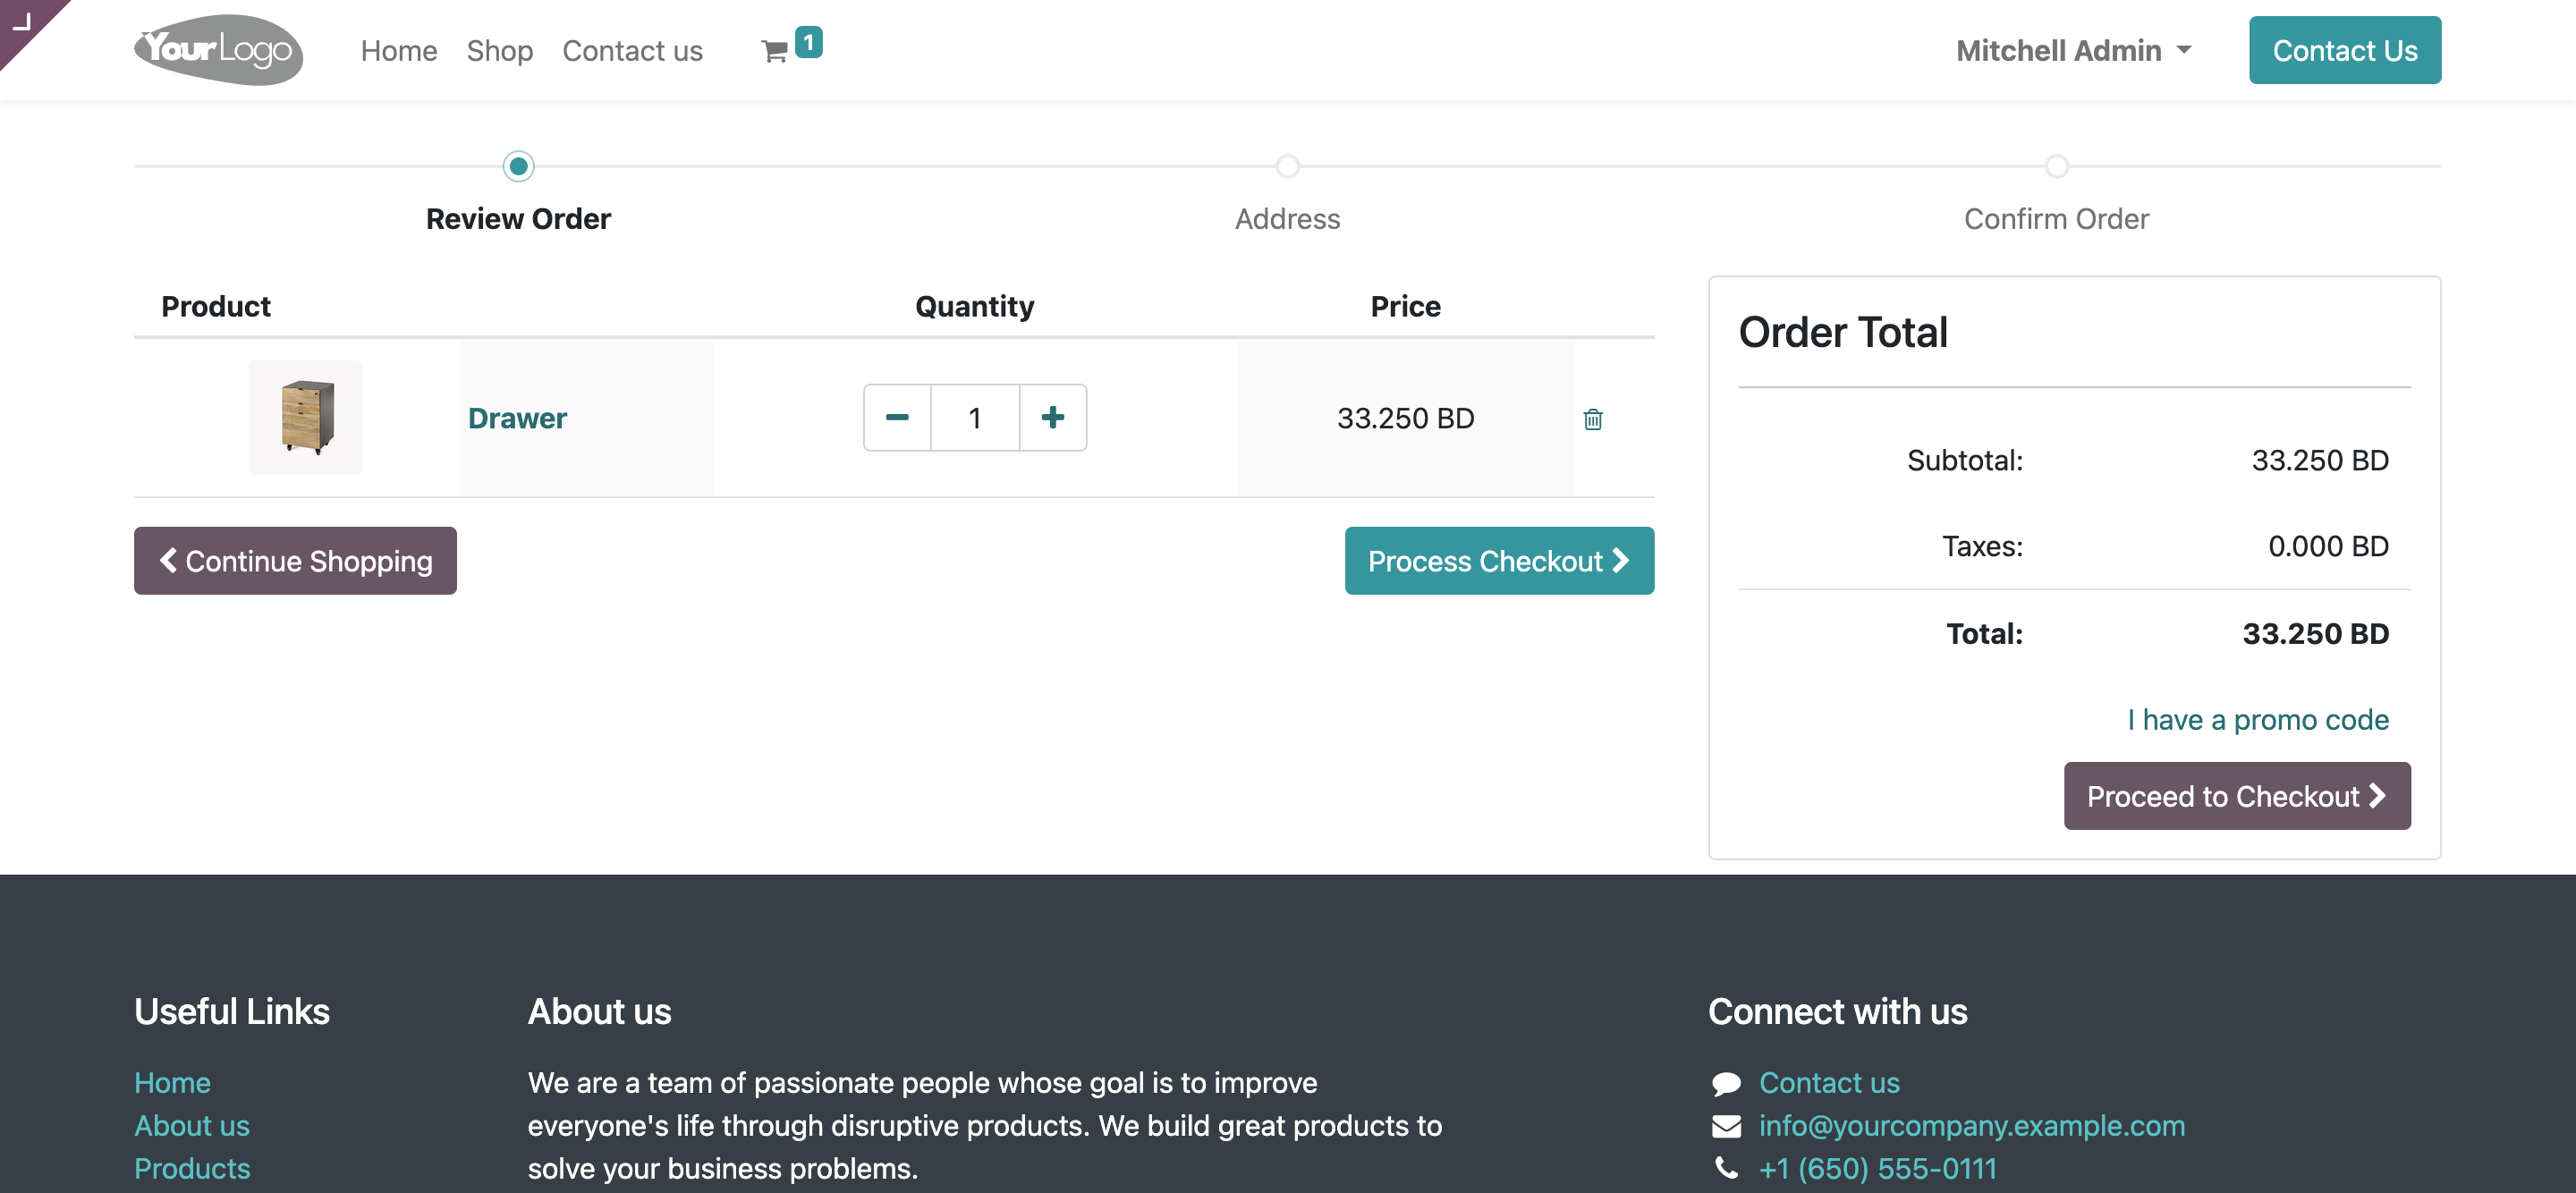Click the +1 (650) 555-0111 phone link

coord(1878,1169)
